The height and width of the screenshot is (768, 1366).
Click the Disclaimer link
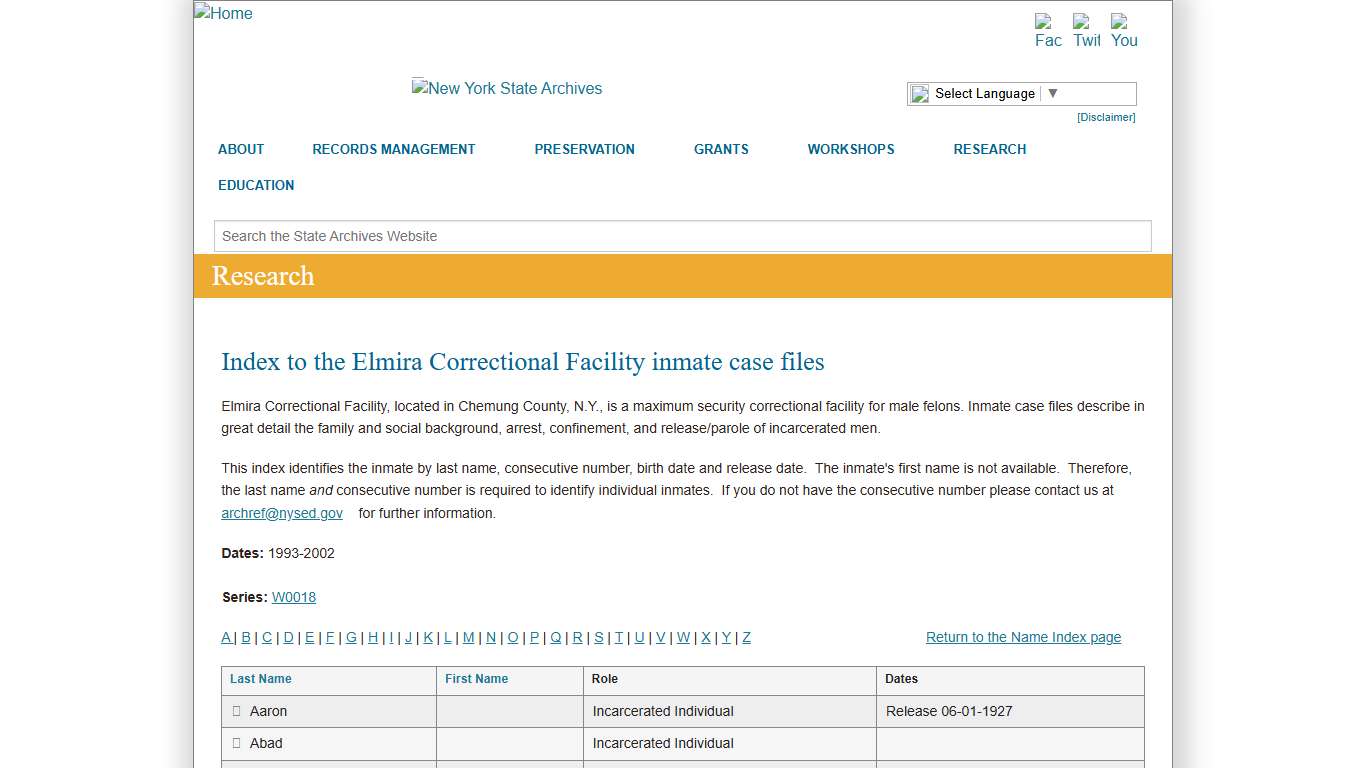pos(1105,117)
